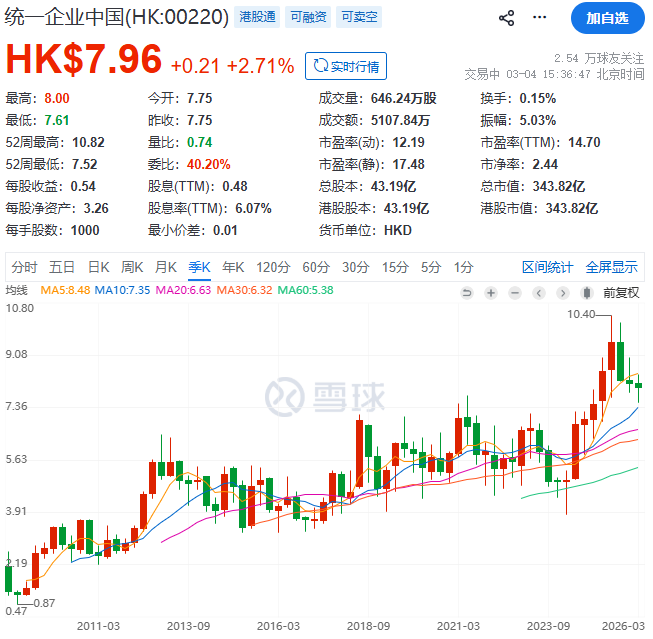Click the chart undo arrow icon
The image size is (653, 639).
[466, 292]
